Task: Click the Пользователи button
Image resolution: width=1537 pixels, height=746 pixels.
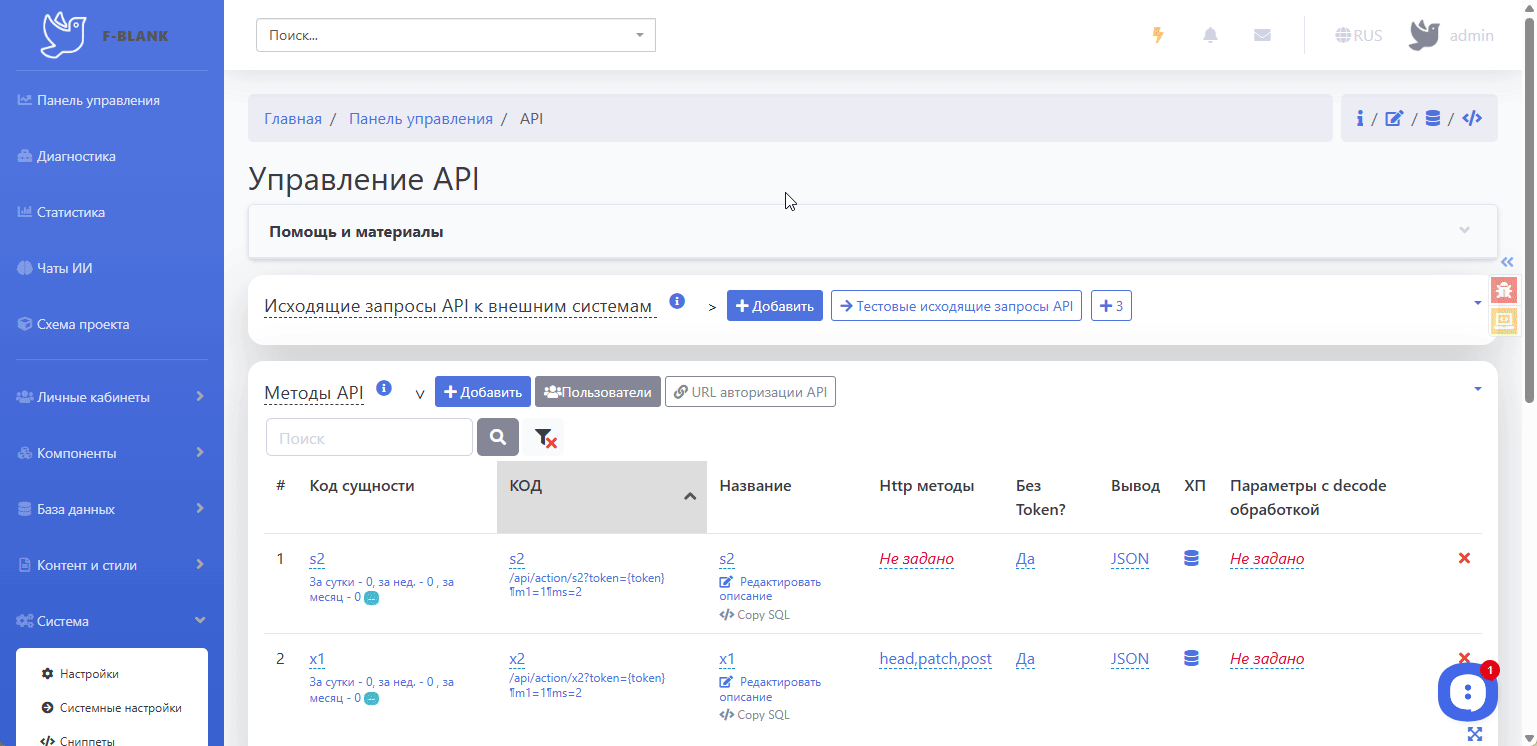Action: click(x=597, y=392)
